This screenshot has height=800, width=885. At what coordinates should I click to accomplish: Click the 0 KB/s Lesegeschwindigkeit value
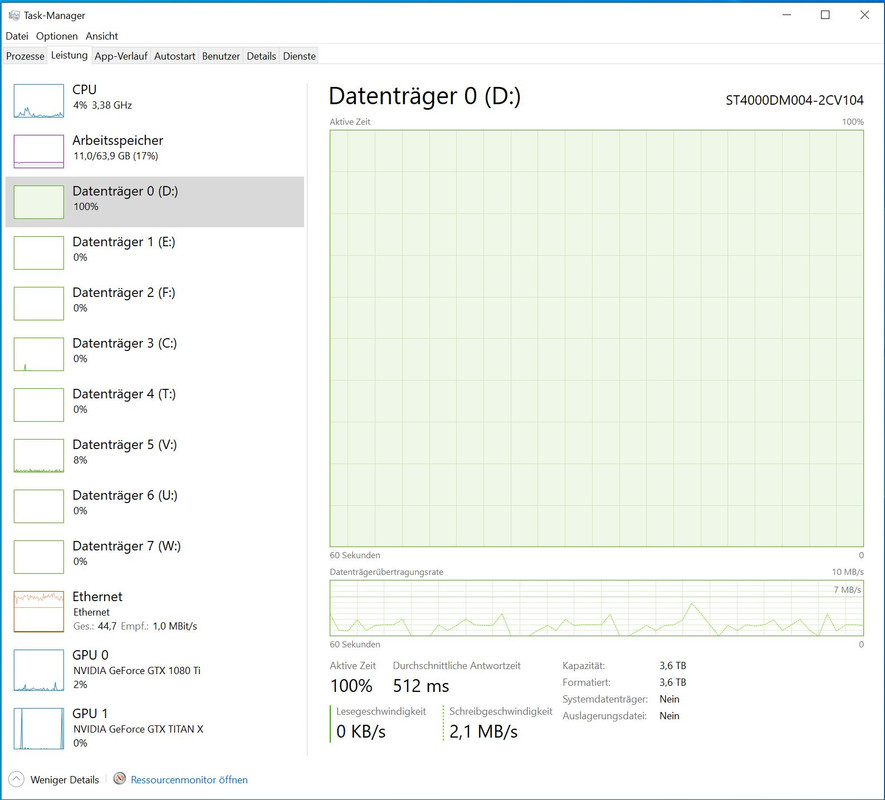361,732
